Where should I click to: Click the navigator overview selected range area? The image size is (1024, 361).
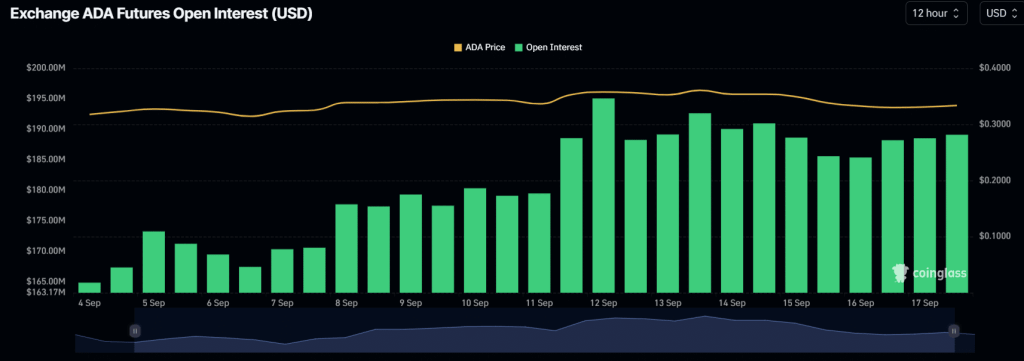544,331
